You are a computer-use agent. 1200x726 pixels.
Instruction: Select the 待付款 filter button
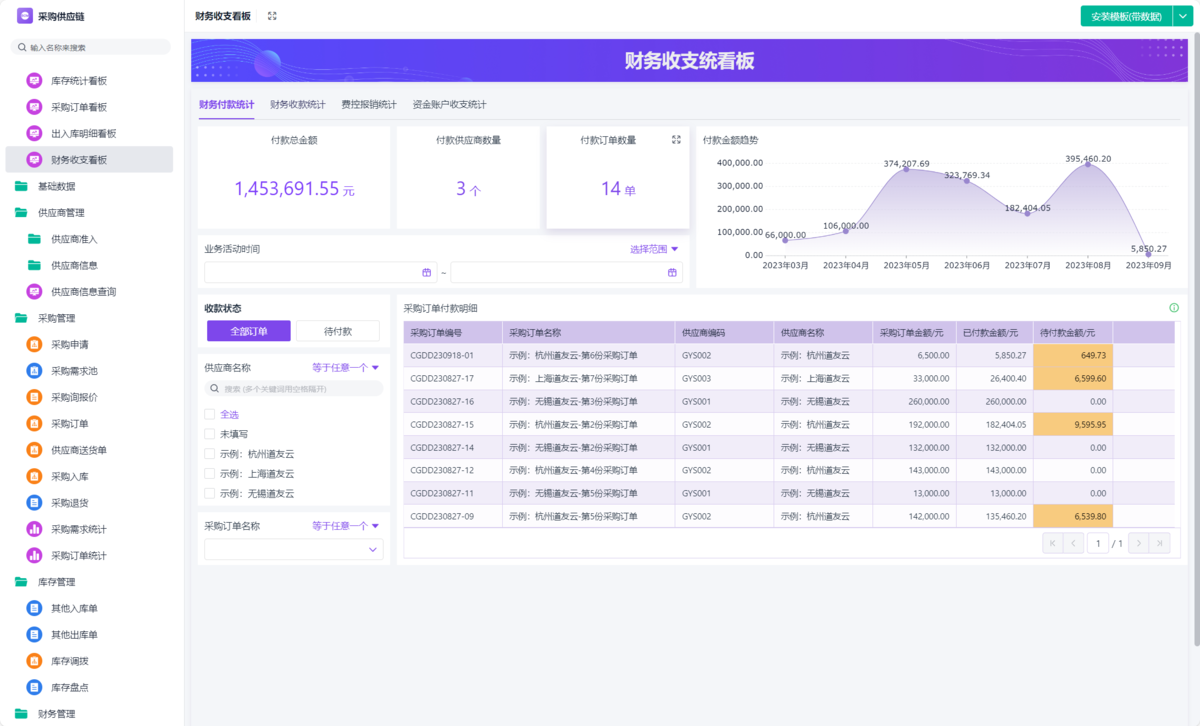click(338, 331)
